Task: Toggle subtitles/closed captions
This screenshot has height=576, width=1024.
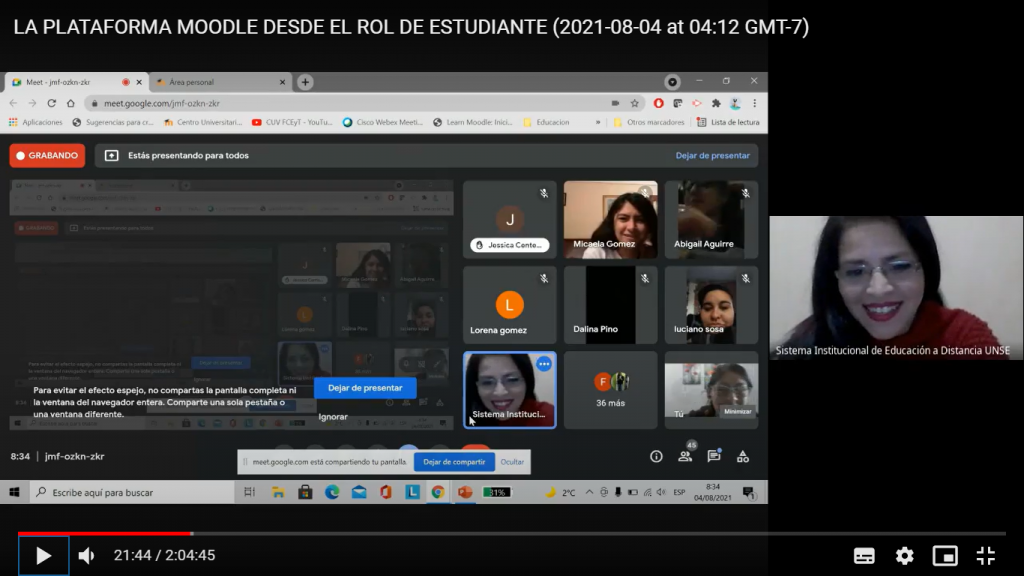Action: (864, 556)
